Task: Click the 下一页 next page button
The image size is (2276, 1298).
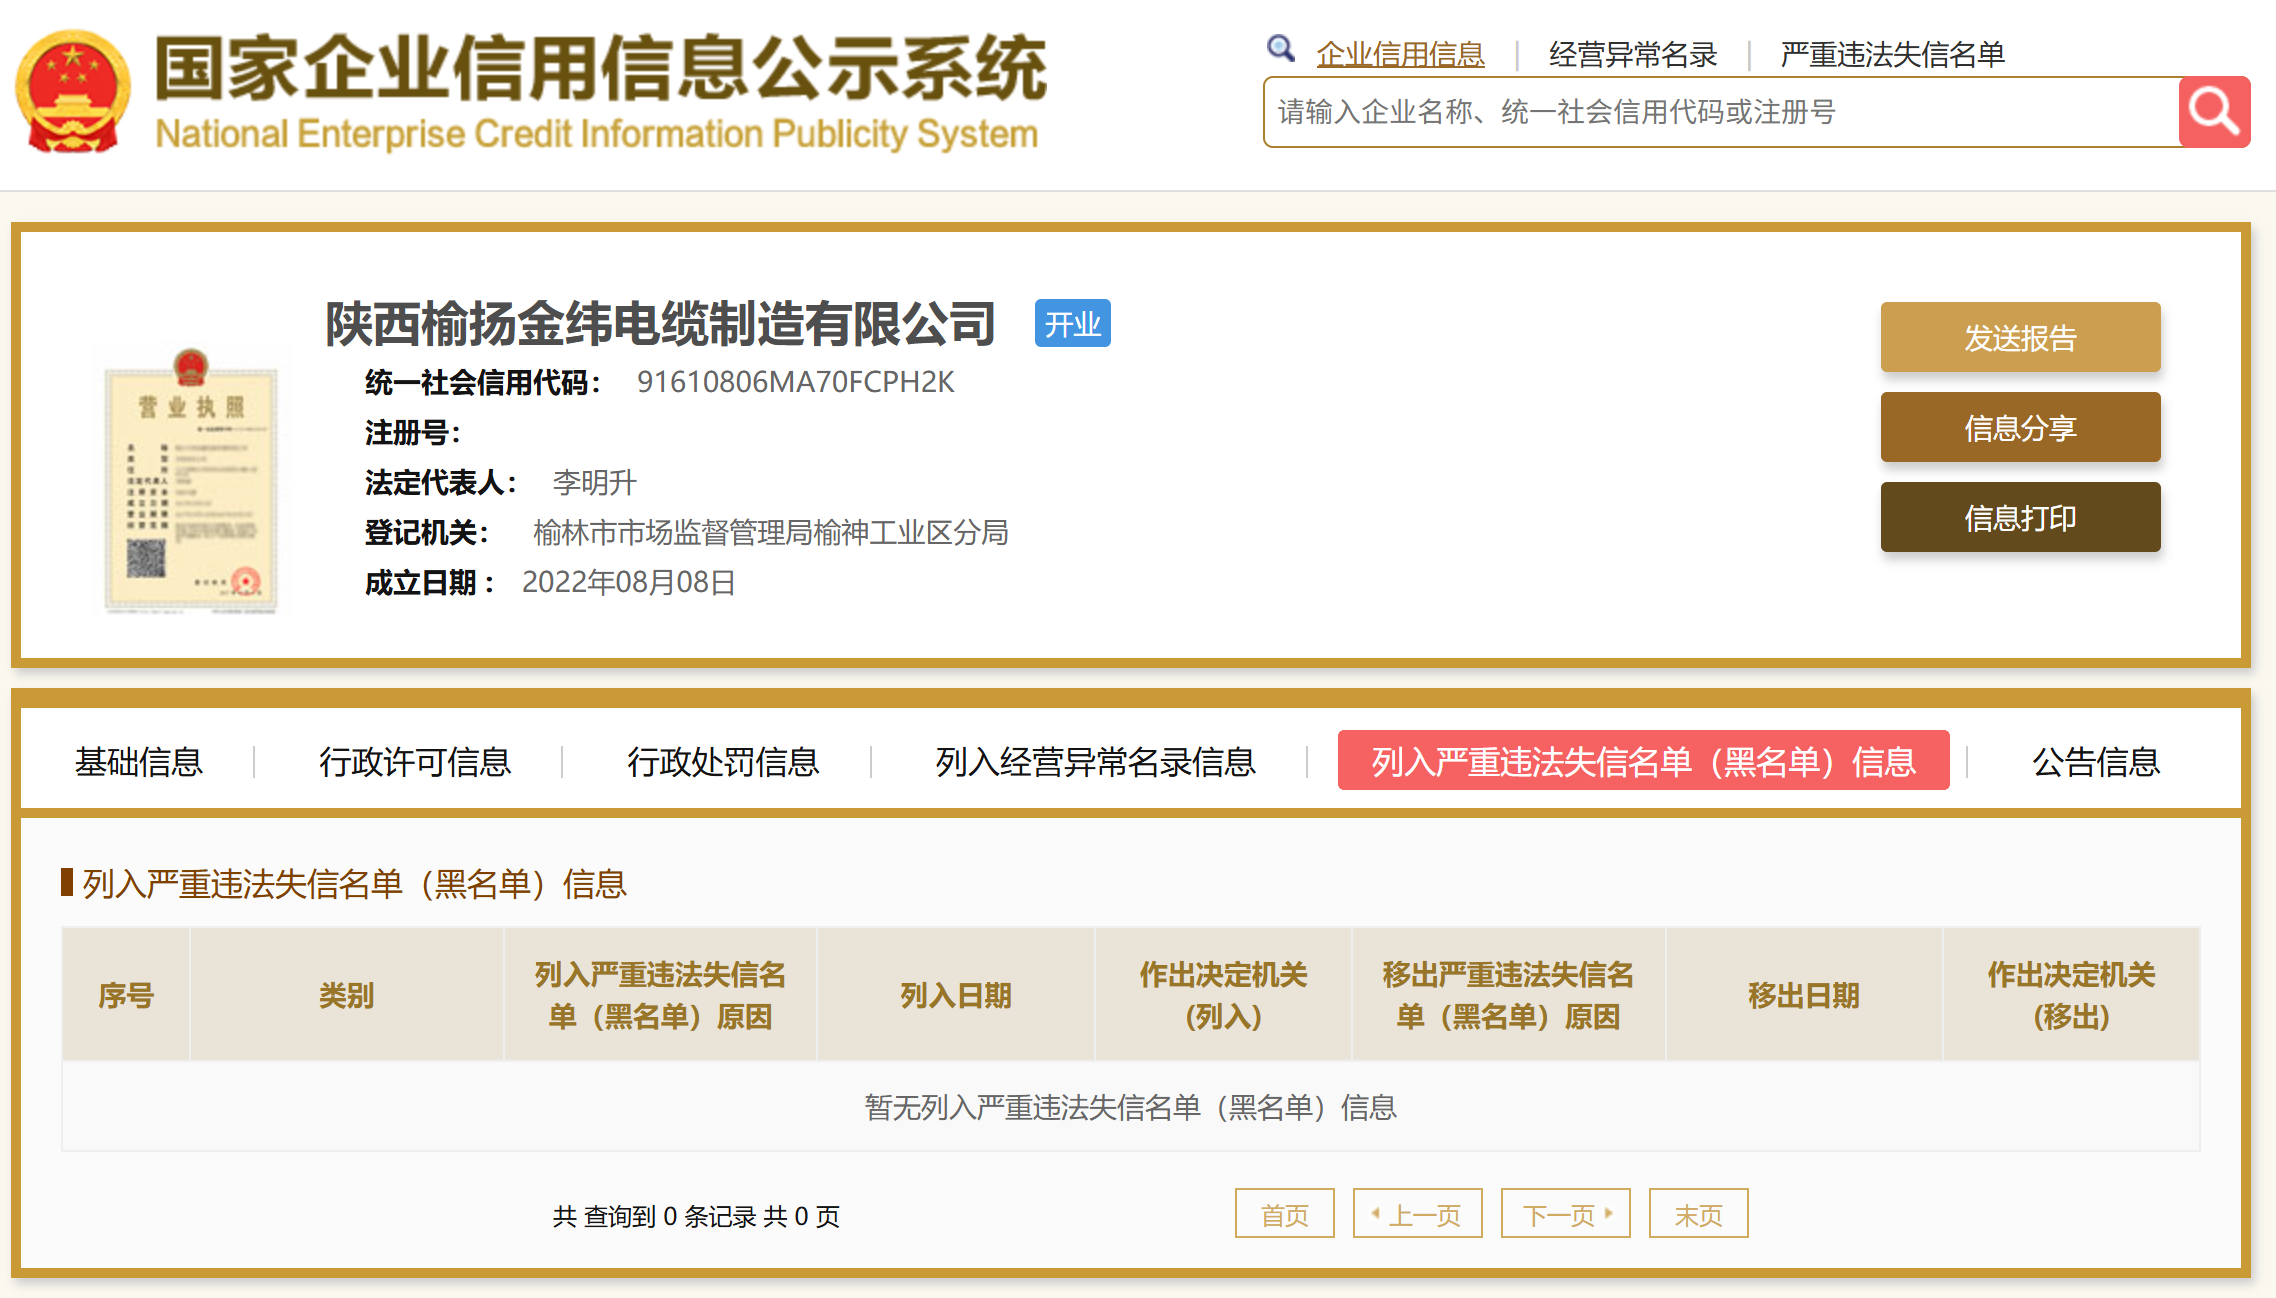Action: 1565,1214
